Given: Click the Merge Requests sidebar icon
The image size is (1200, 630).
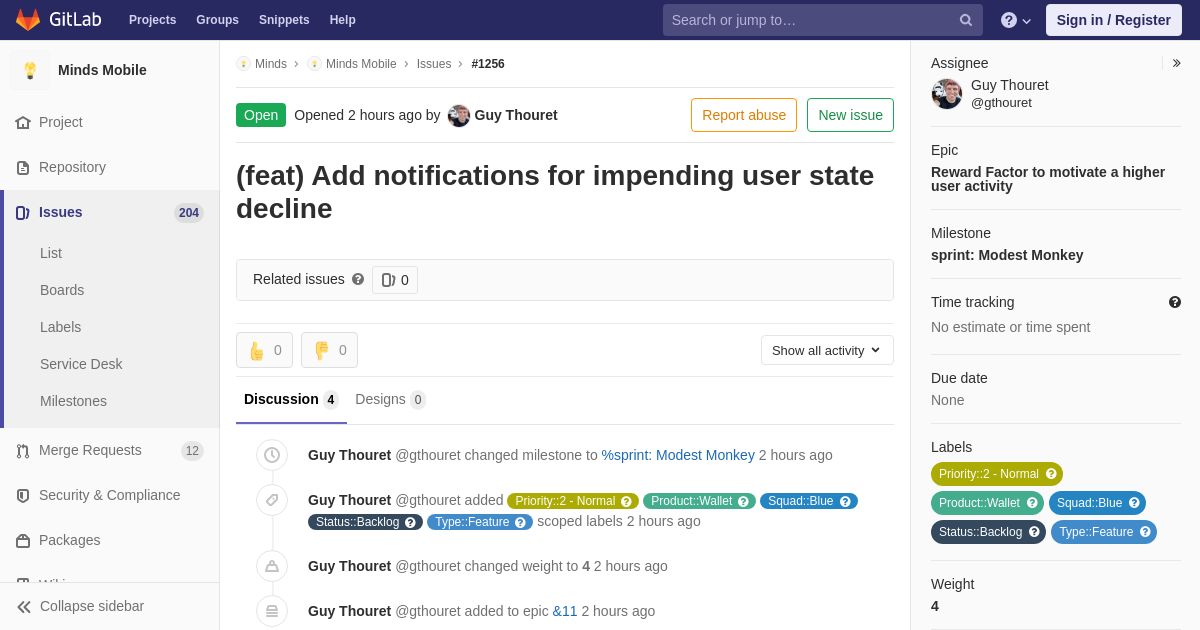Looking at the screenshot, I should tap(23, 450).
